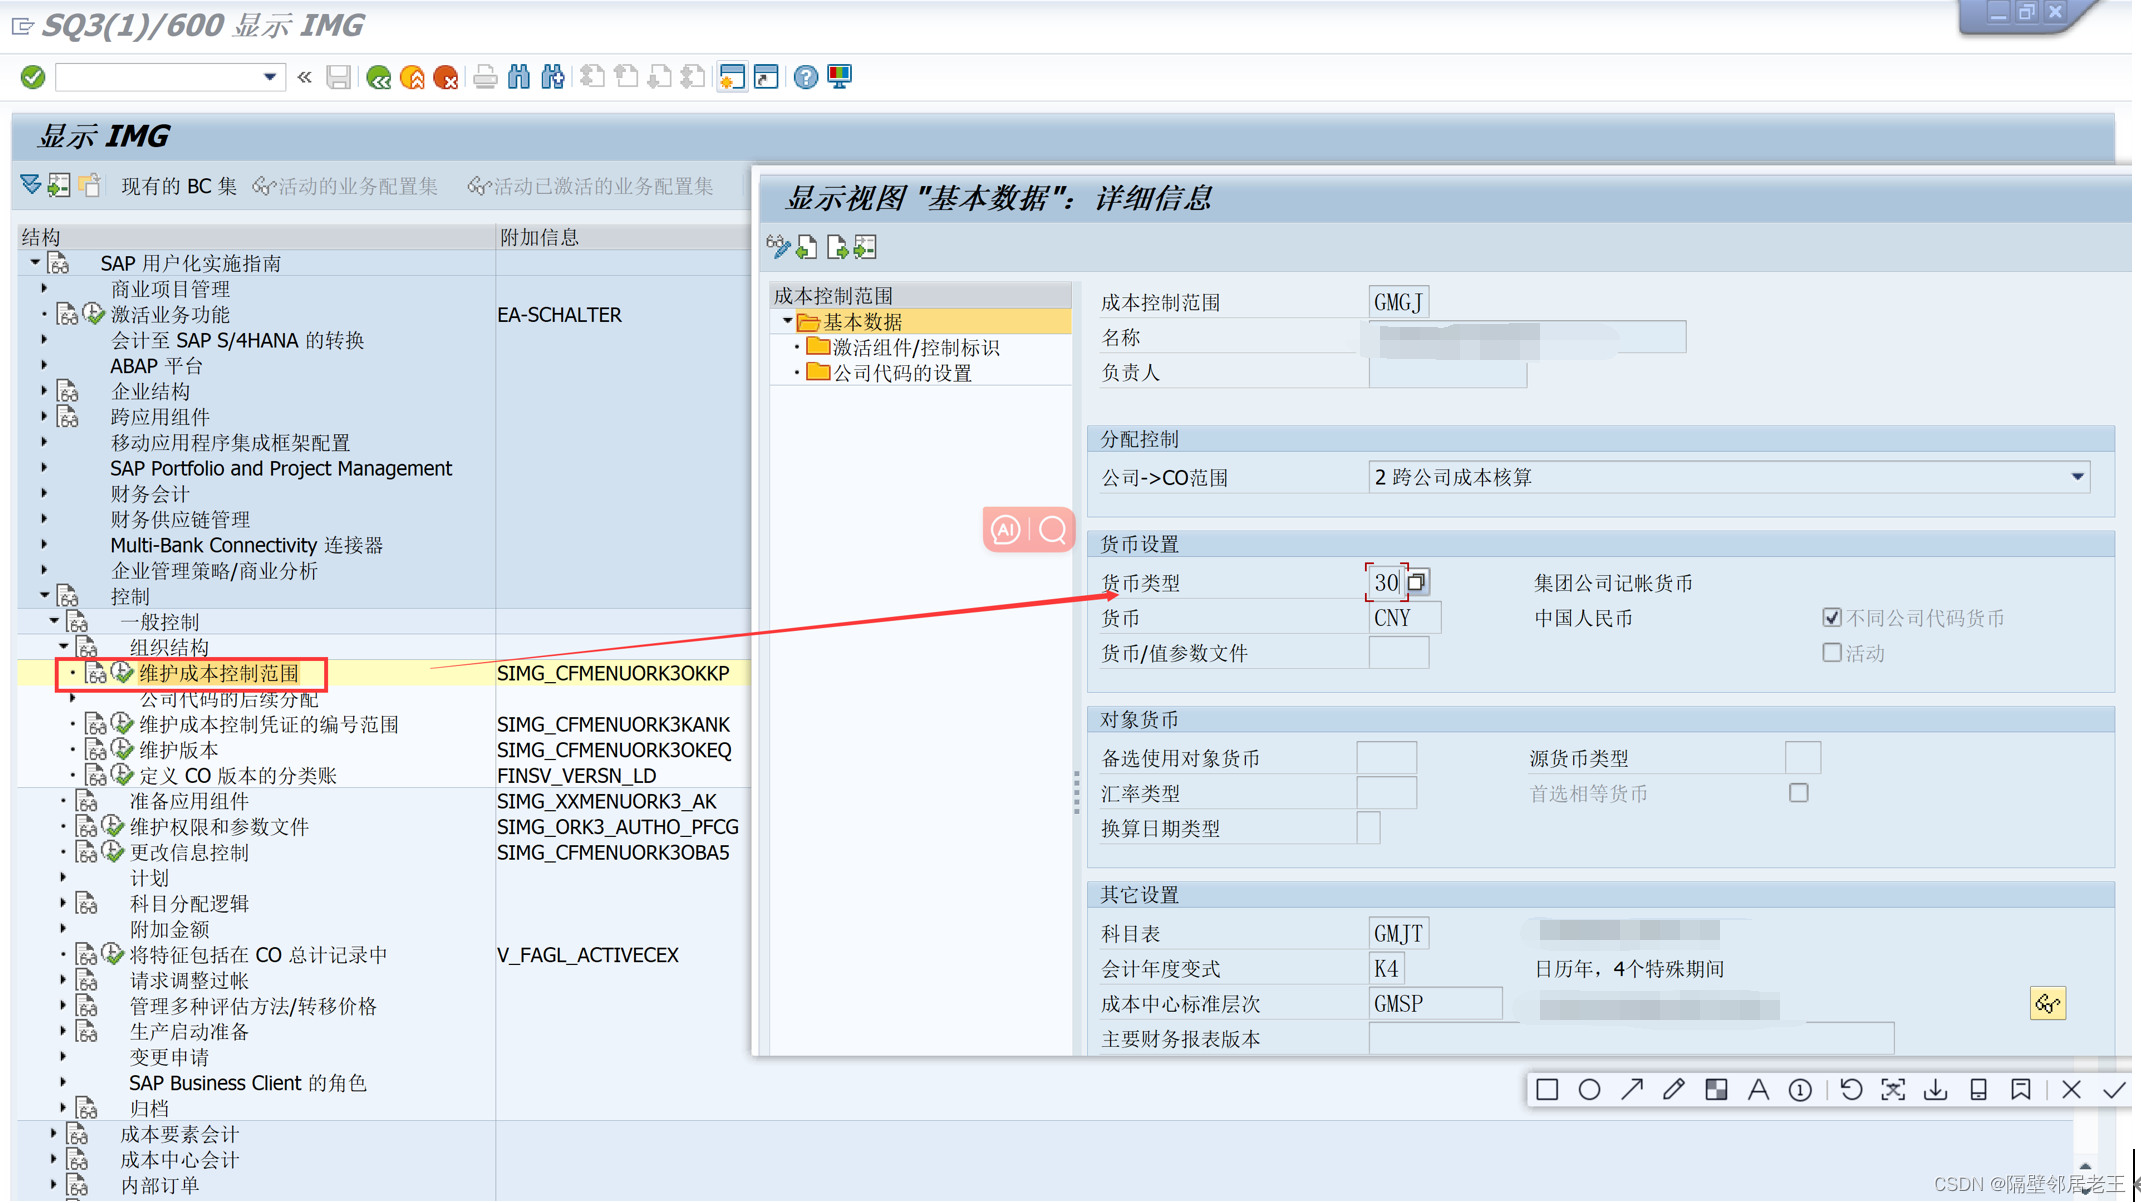The width and height of the screenshot is (2141, 1203).
Task: Select 公司代码的设置 folder item
Action: [902, 373]
